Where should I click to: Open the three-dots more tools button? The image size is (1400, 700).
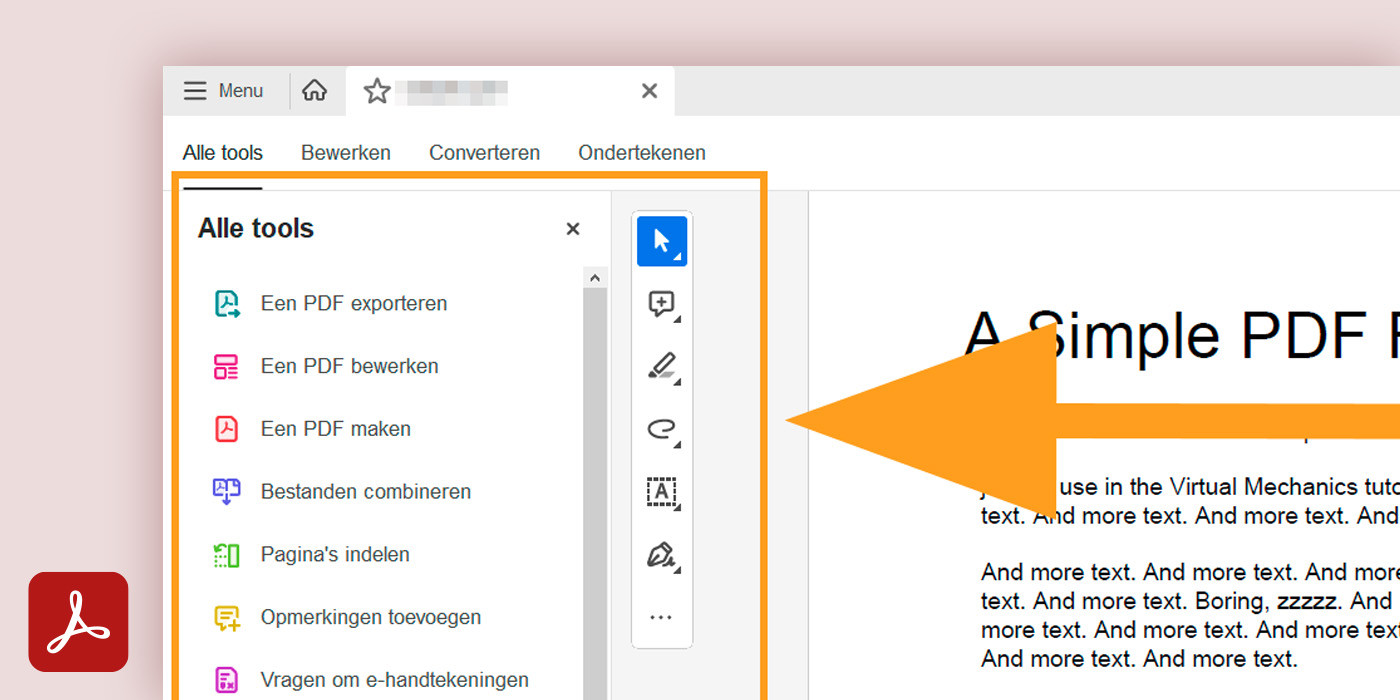661,618
